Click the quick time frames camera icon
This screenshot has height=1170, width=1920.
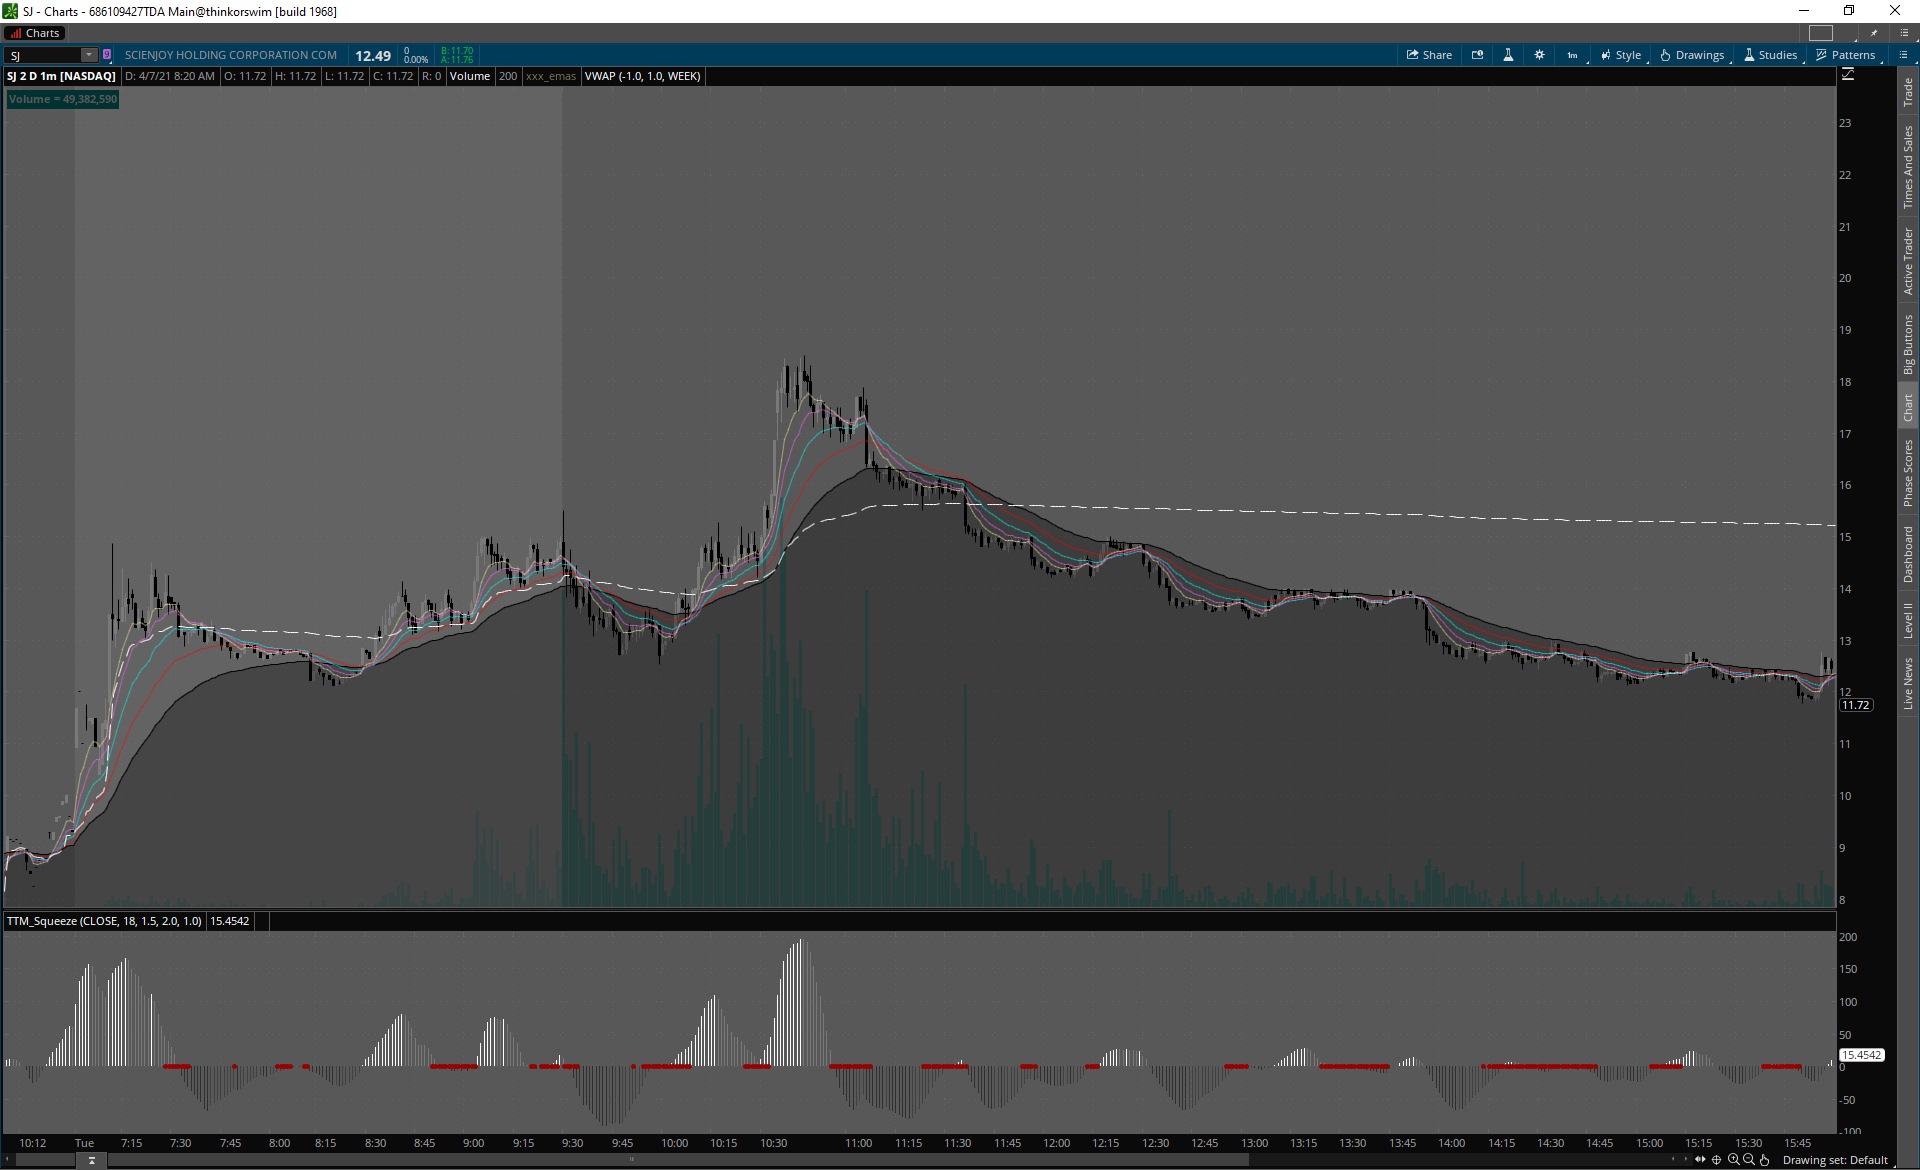(x=1477, y=55)
